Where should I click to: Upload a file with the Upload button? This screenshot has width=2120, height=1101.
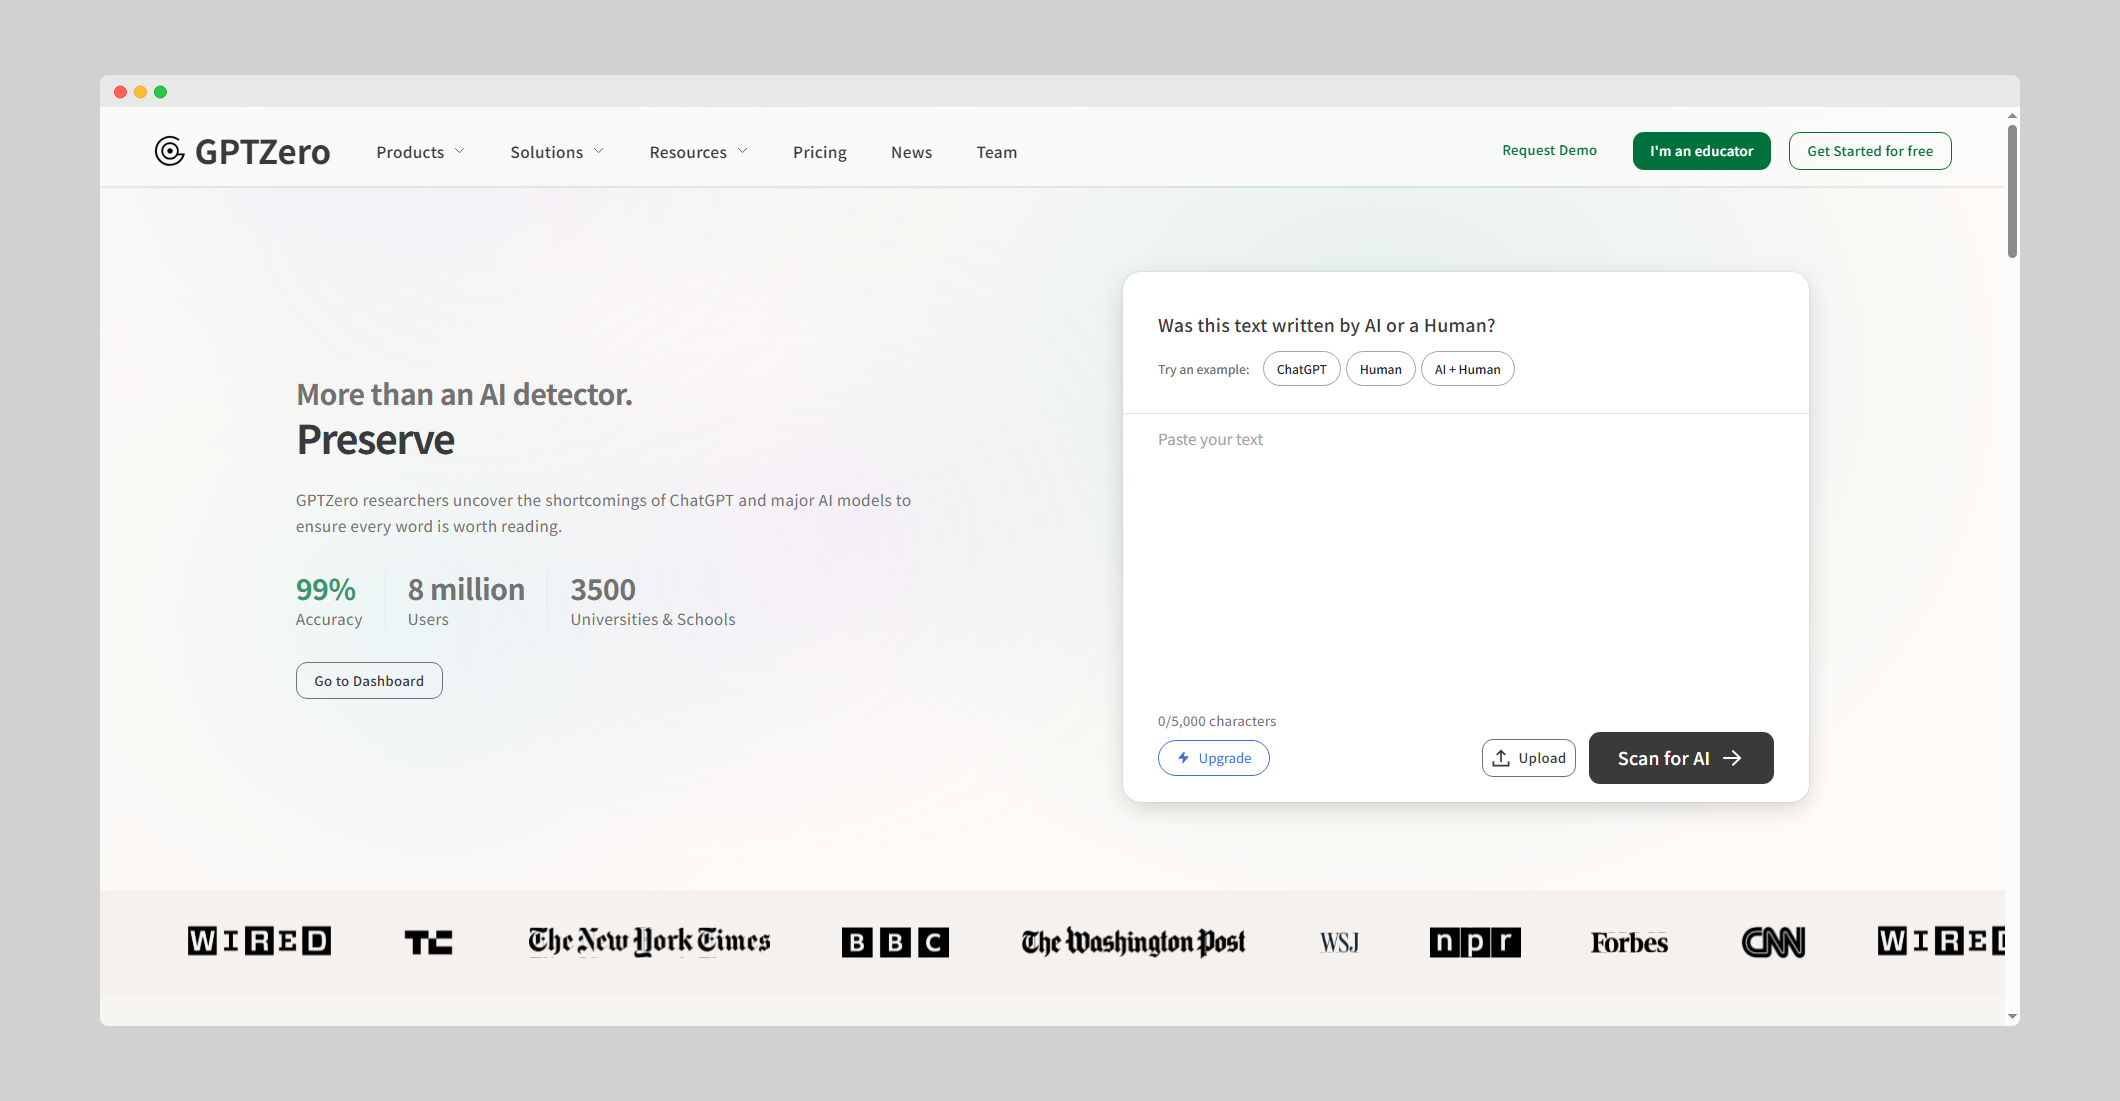pos(1528,758)
